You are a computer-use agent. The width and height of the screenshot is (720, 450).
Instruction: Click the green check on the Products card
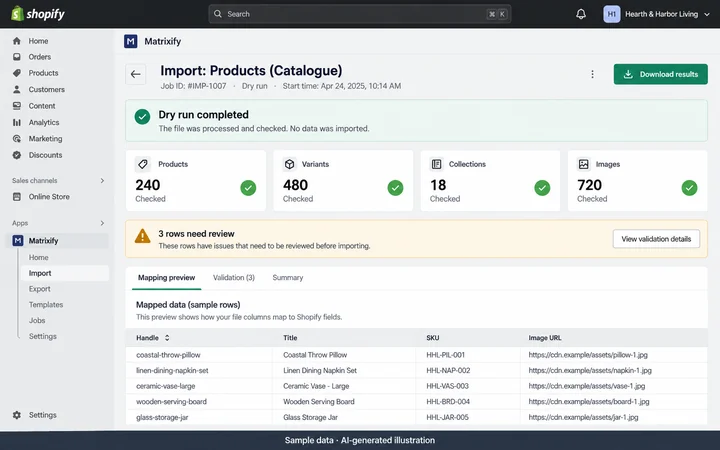point(248,188)
